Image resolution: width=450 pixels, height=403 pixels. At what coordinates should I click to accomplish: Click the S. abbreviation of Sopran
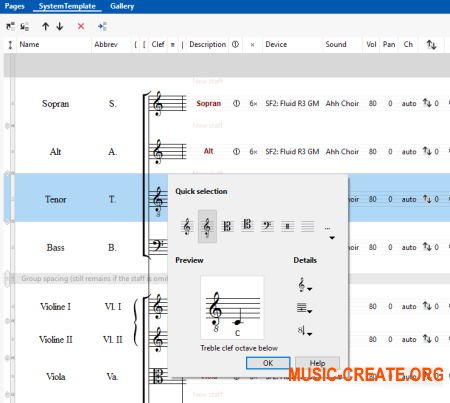113,104
